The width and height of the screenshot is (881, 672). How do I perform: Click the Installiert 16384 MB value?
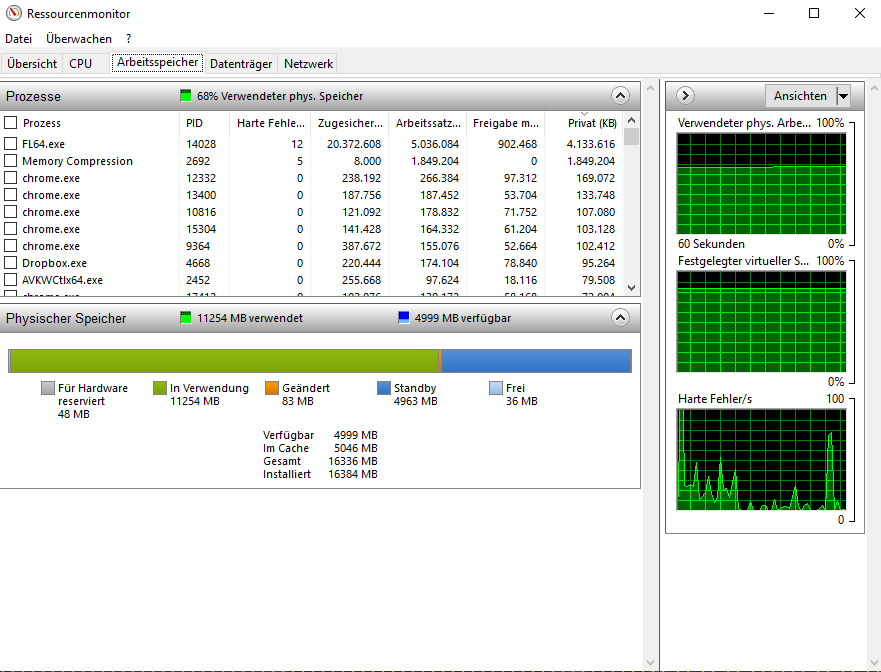[353, 474]
